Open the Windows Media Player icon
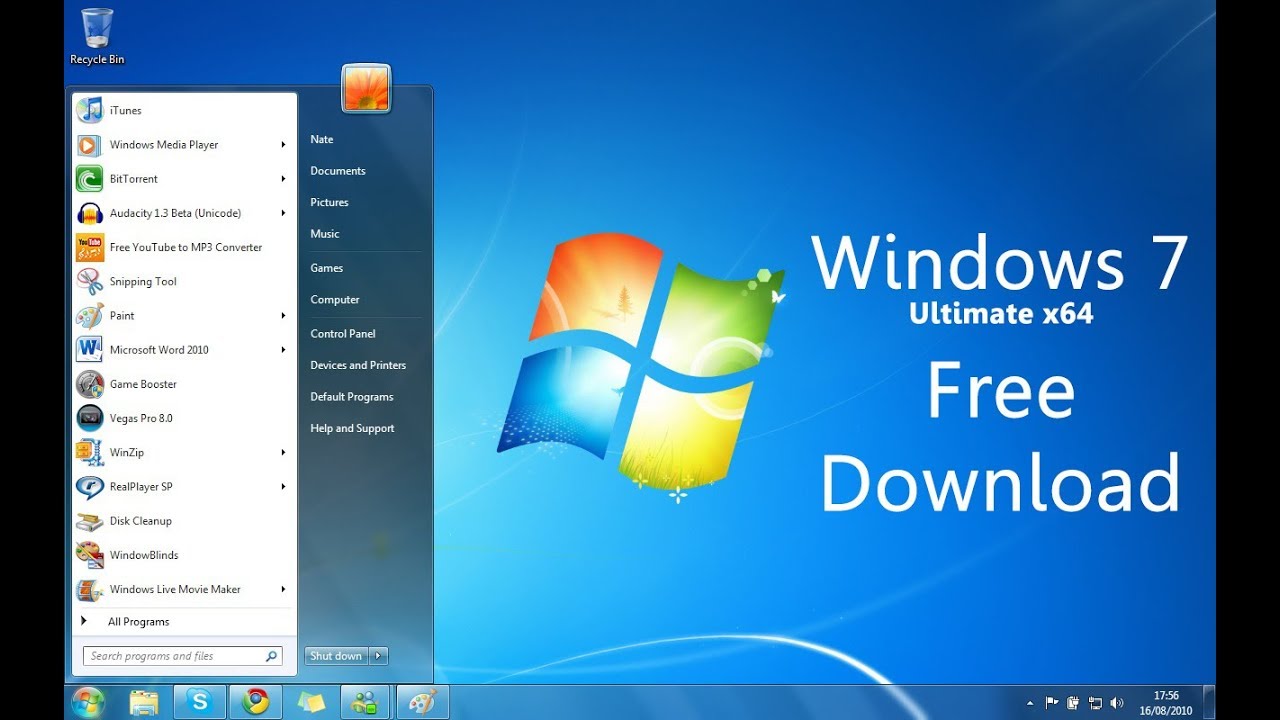Image resolution: width=1280 pixels, height=720 pixels. [90, 145]
